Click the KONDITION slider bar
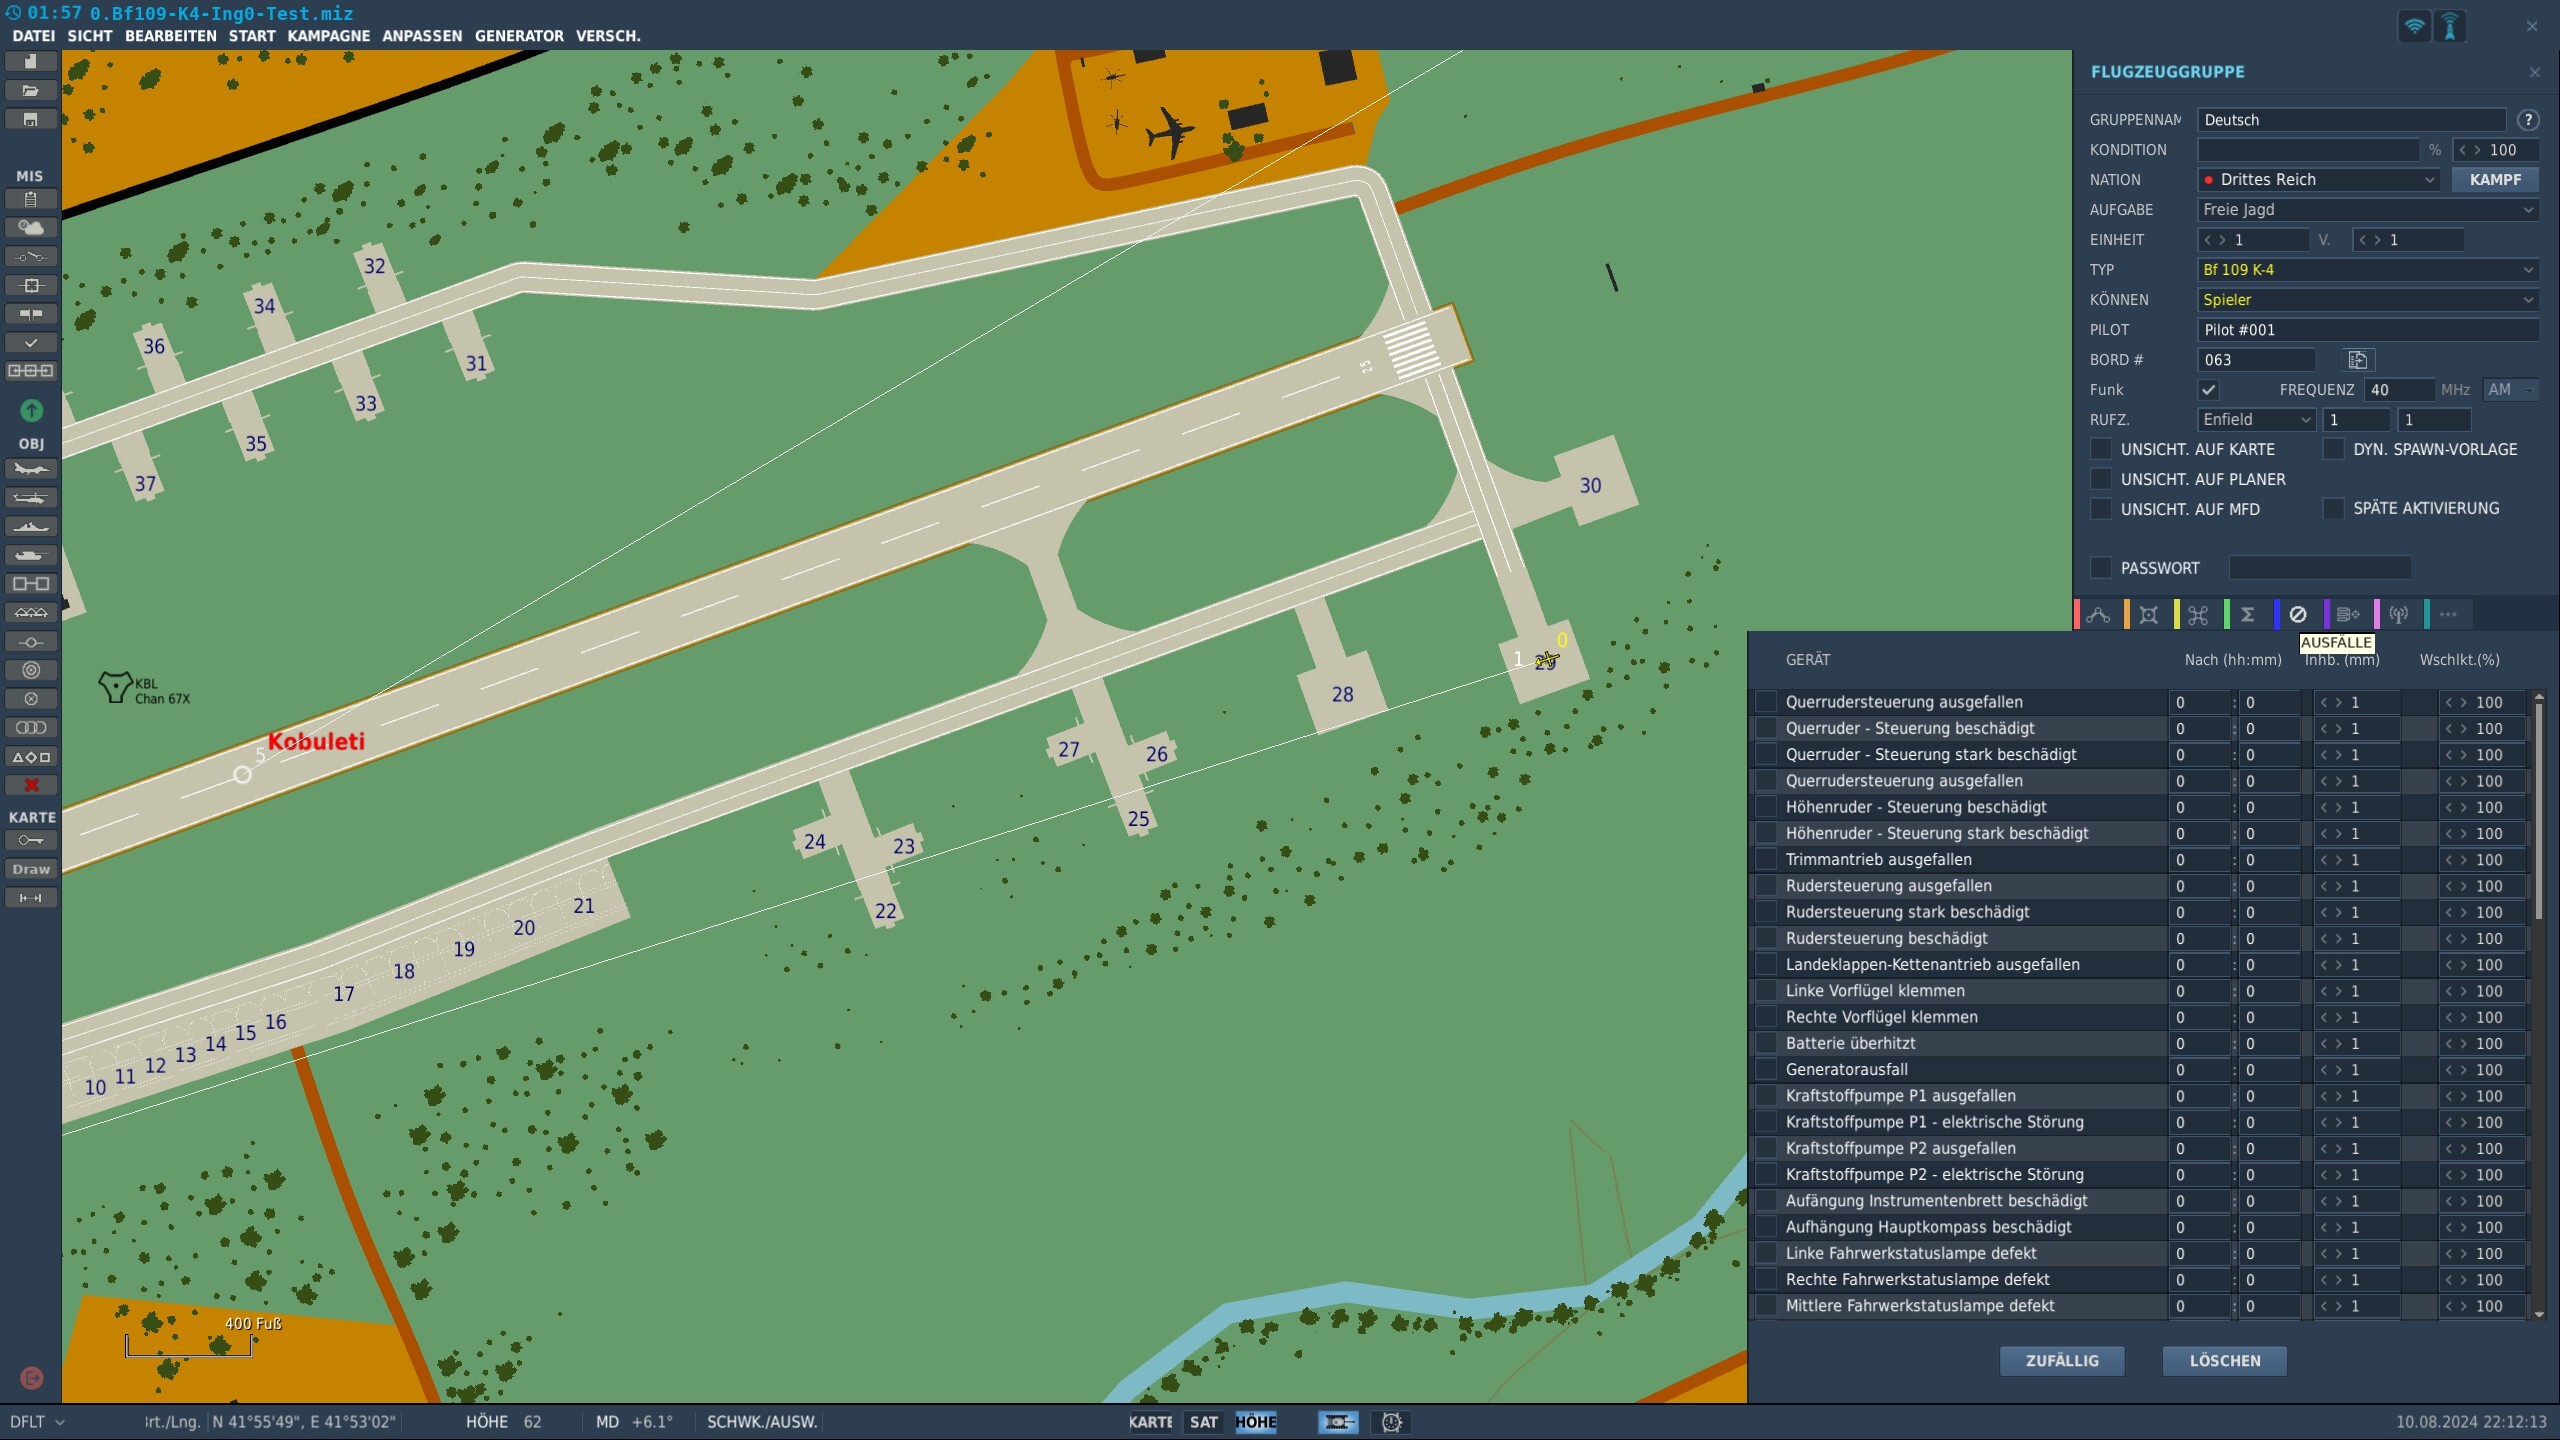This screenshot has width=2560, height=1440. click(2308, 150)
